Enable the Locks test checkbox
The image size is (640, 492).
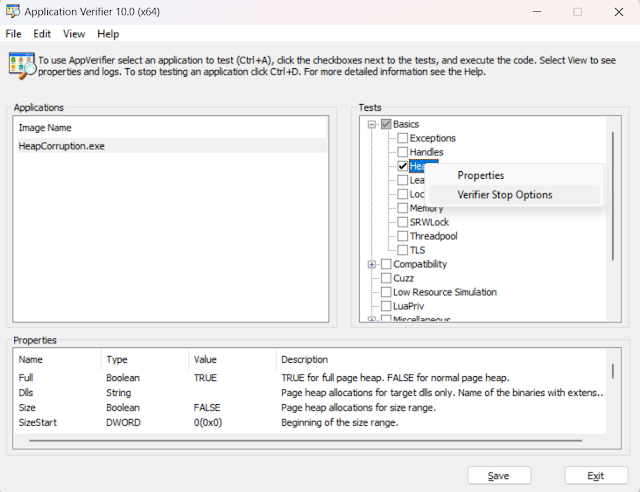coord(402,194)
